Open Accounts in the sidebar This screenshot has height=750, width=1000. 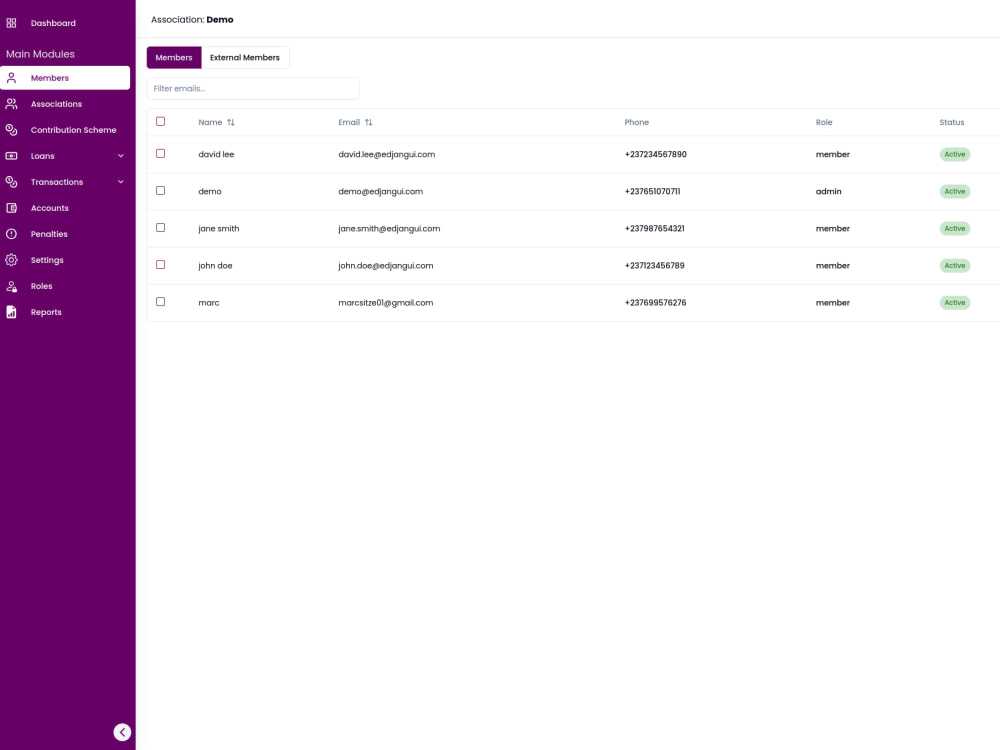click(x=50, y=208)
